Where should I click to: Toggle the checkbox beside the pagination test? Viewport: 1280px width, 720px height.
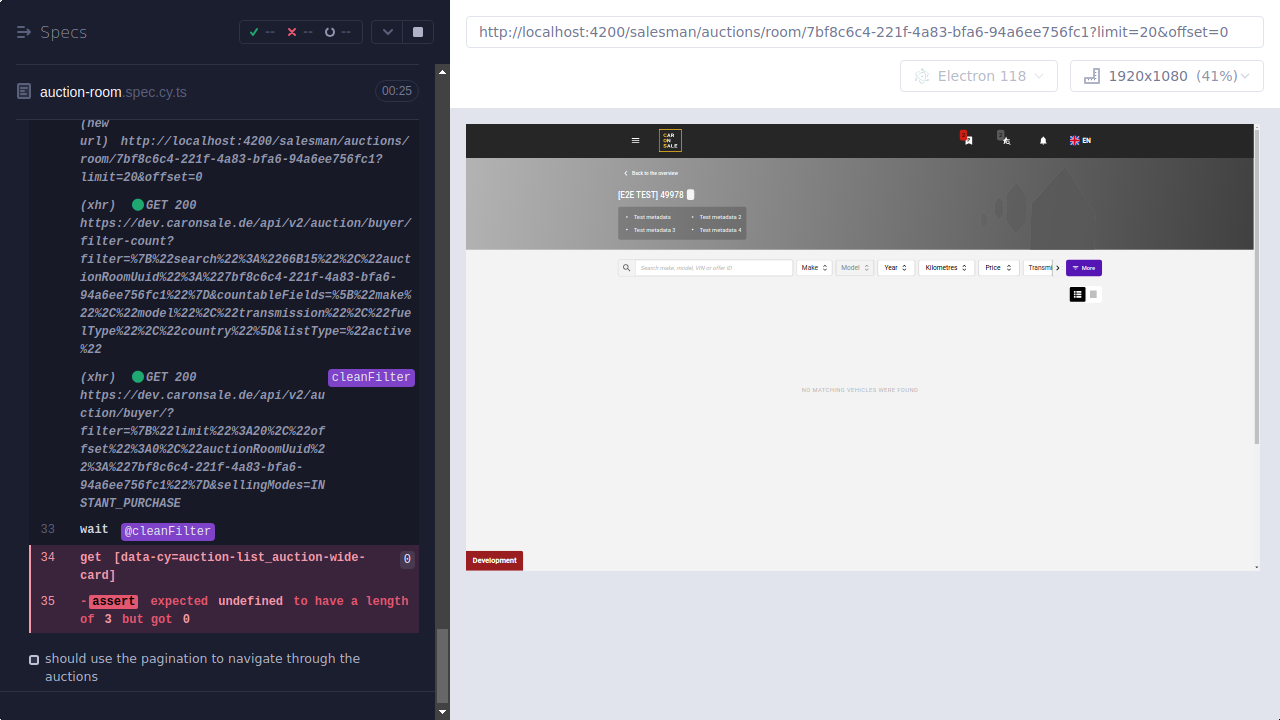click(33, 659)
